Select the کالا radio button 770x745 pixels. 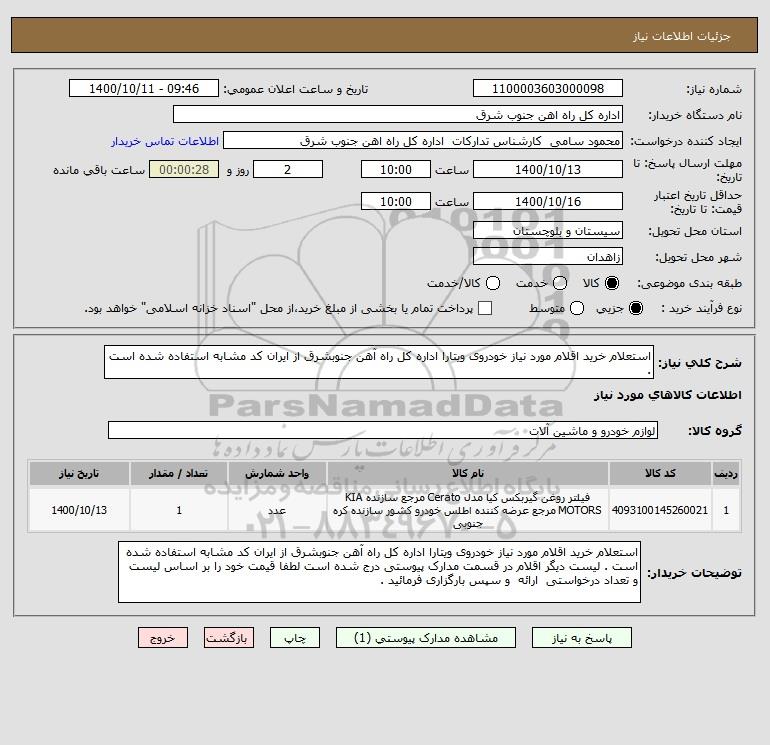[x=612, y=283]
